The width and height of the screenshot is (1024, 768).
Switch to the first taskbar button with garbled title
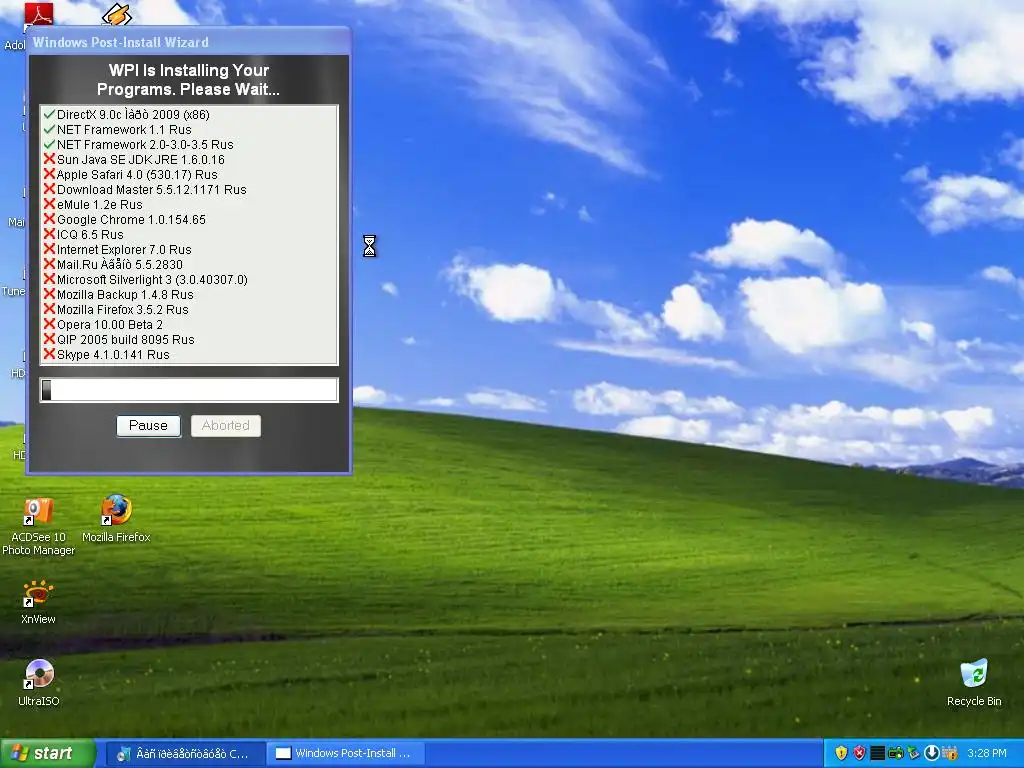pos(185,753)
